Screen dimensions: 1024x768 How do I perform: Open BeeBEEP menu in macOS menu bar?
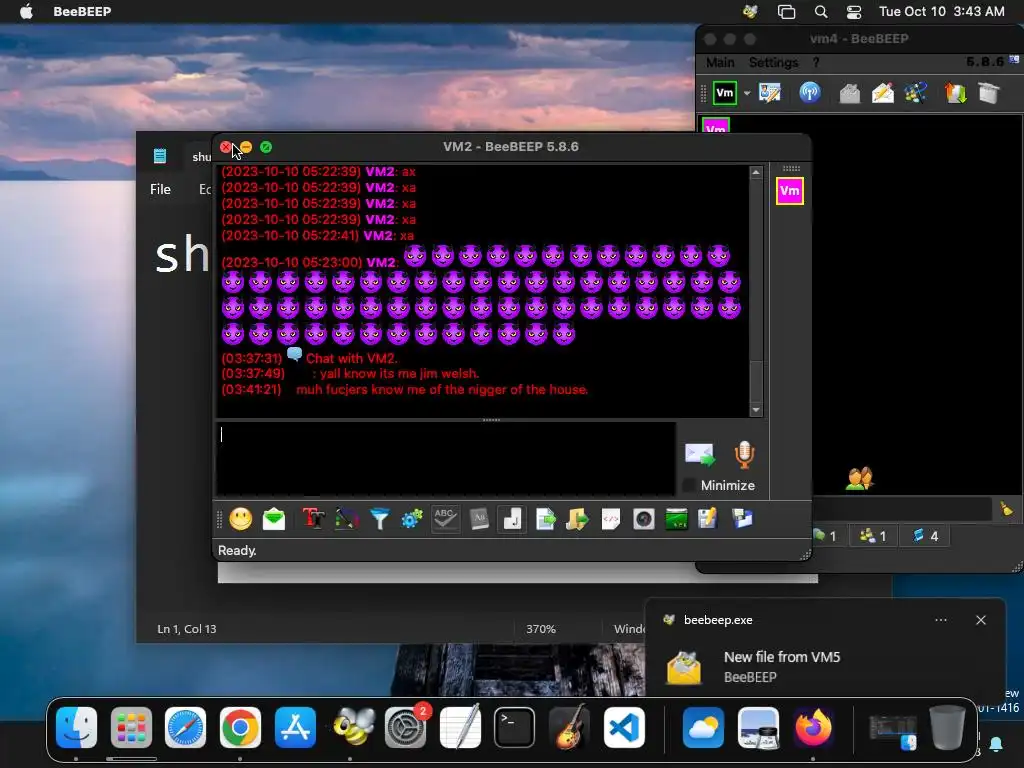(82, 11)
